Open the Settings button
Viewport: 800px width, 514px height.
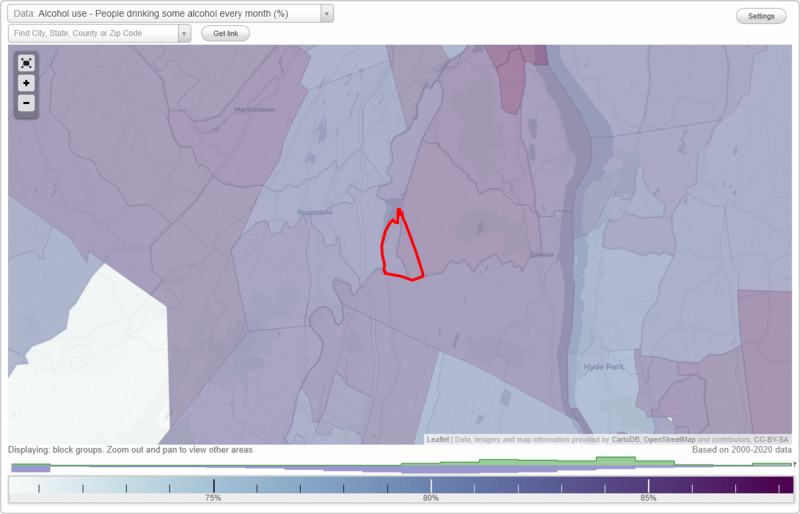point(761,16)
